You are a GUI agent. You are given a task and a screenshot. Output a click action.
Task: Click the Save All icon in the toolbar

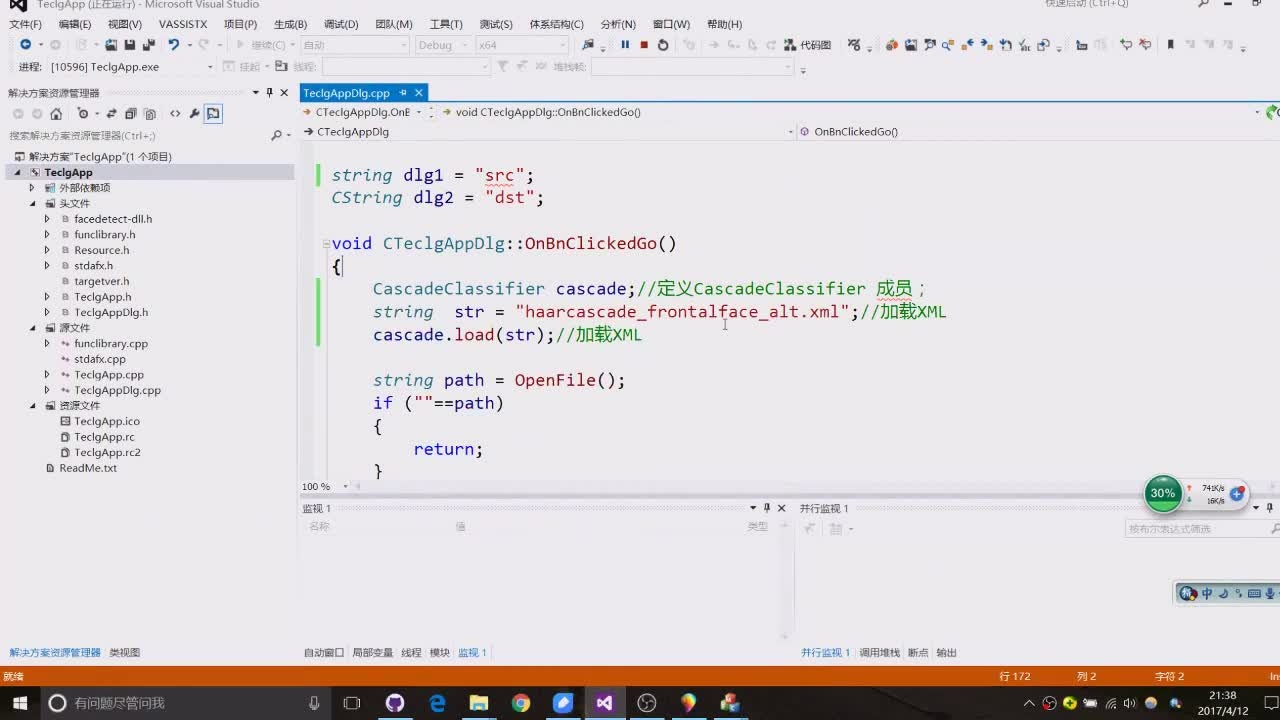(148, 45)
